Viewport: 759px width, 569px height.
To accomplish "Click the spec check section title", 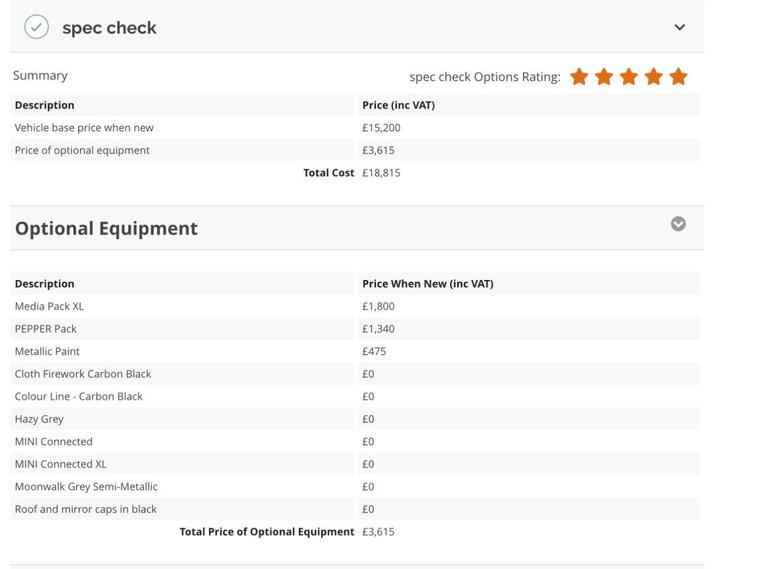I will 109,28.
